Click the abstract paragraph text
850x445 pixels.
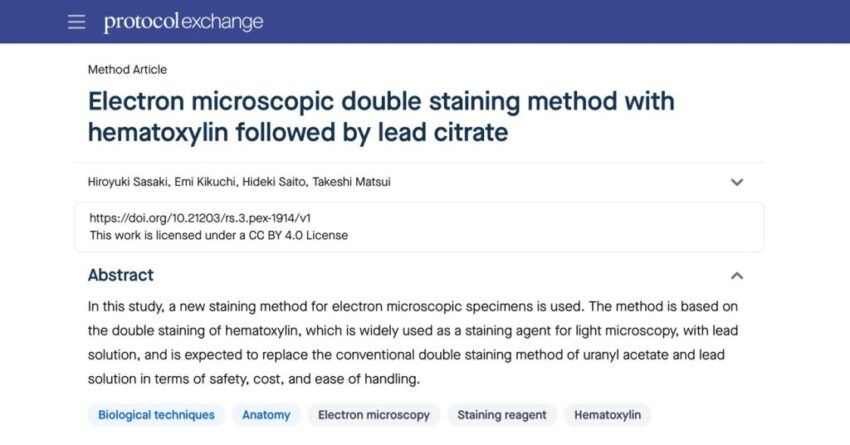coord(413,343)
